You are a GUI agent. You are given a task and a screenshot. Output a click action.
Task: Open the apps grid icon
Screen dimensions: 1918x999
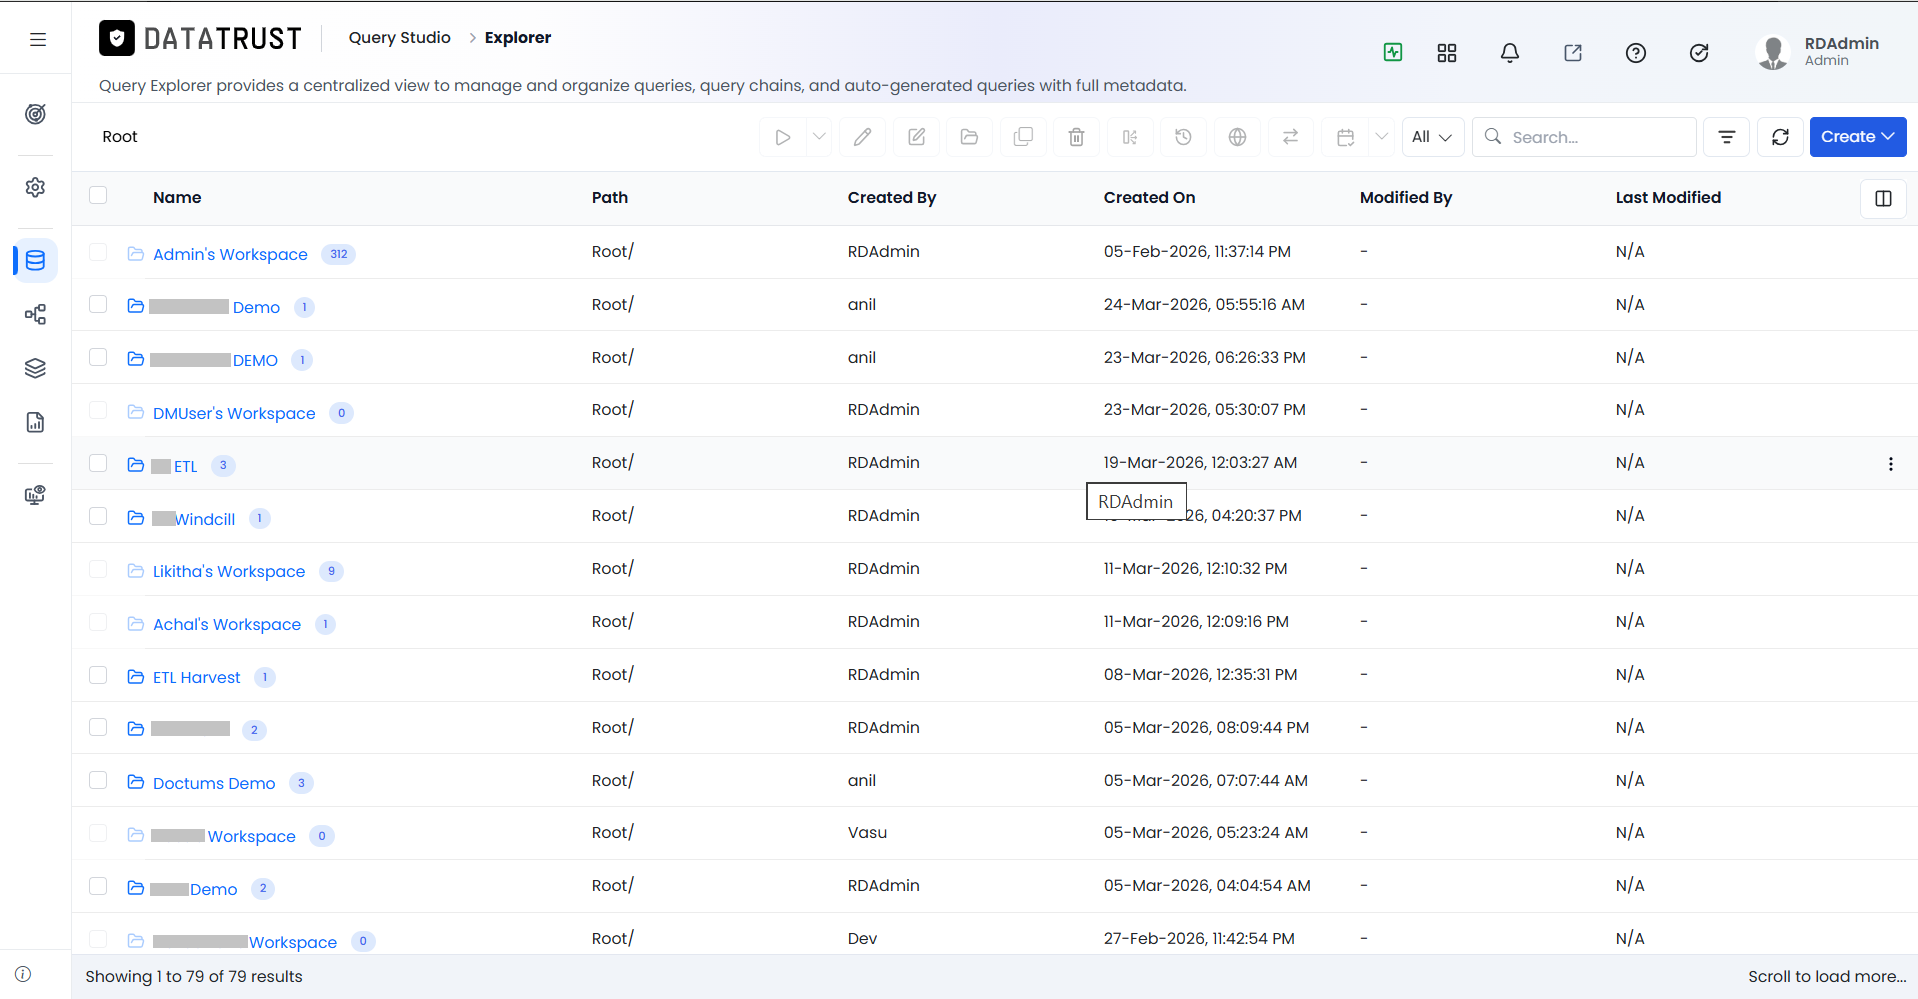pyautogui.click(x=1447, y=53)
